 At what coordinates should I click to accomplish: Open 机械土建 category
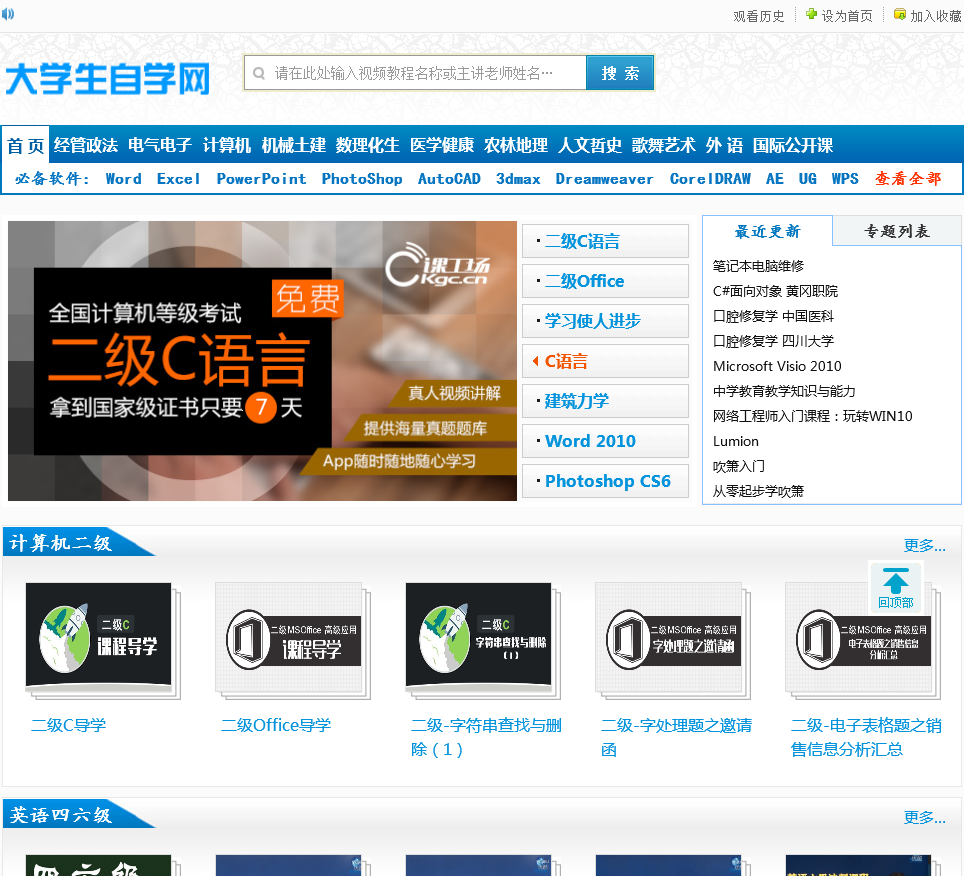[x=293, y=145]
